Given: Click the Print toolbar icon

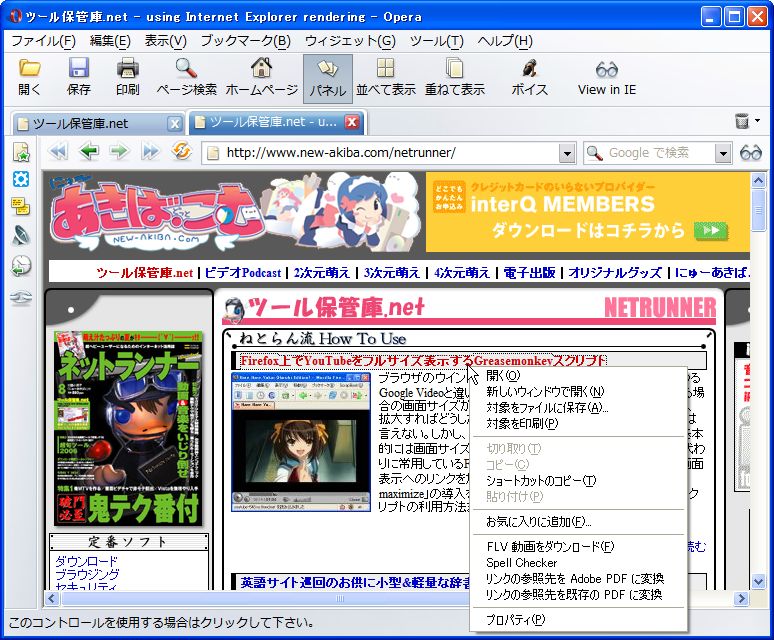Looking at the screenshot, I should tap(127, 68).
